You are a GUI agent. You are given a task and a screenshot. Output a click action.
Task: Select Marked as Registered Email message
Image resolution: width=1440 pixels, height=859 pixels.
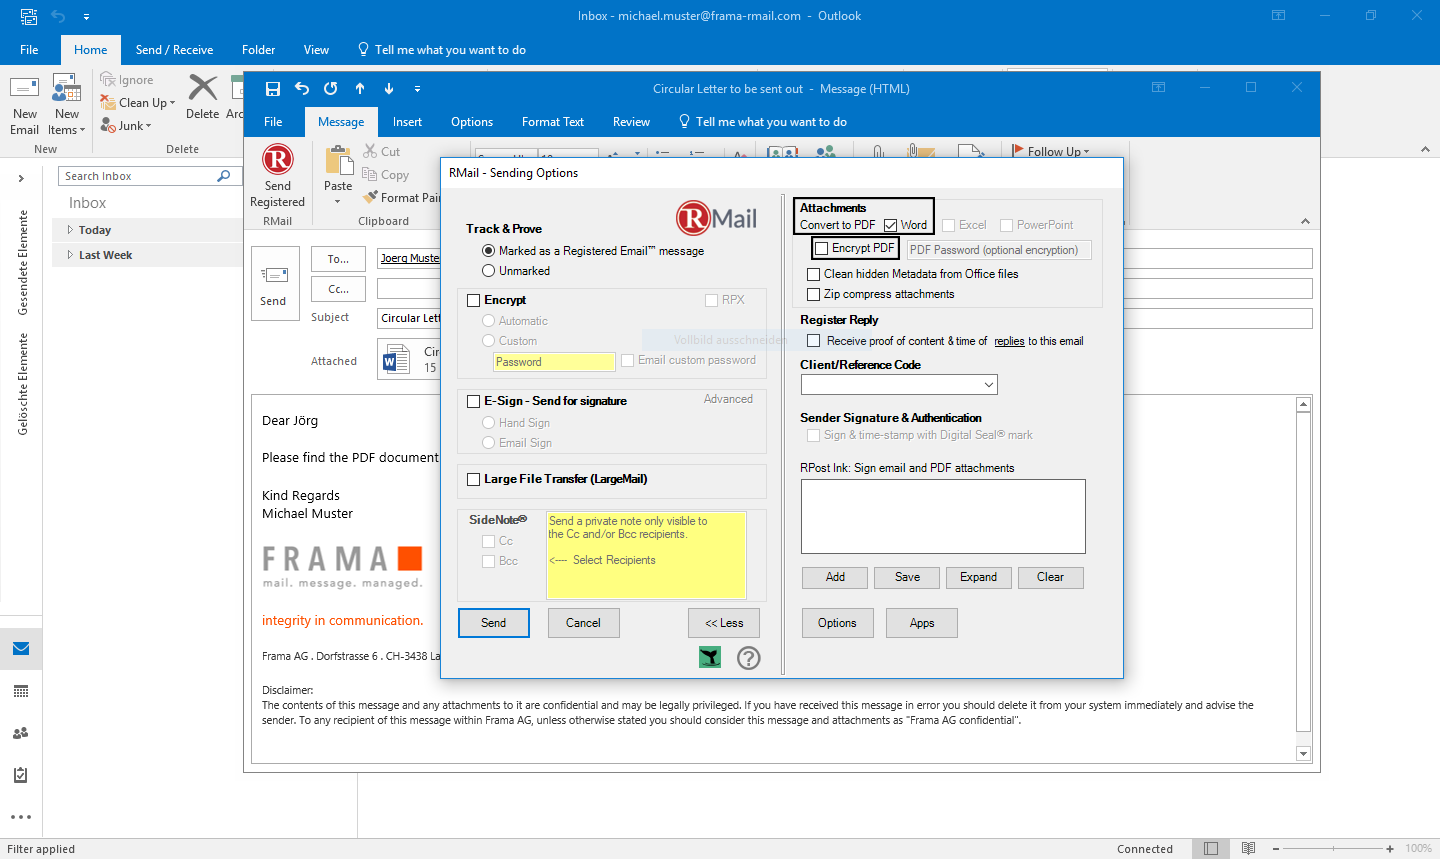click(x=489, y=251)
